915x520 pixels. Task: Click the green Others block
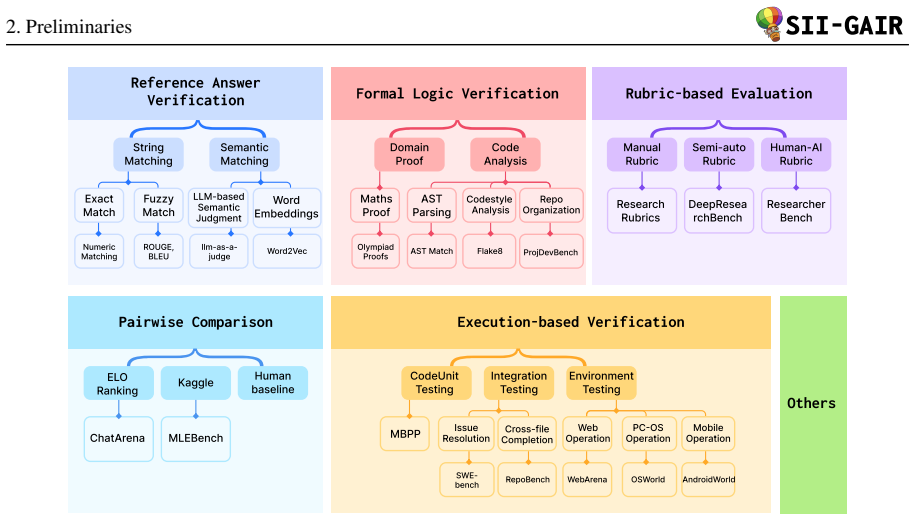[813, 404]
